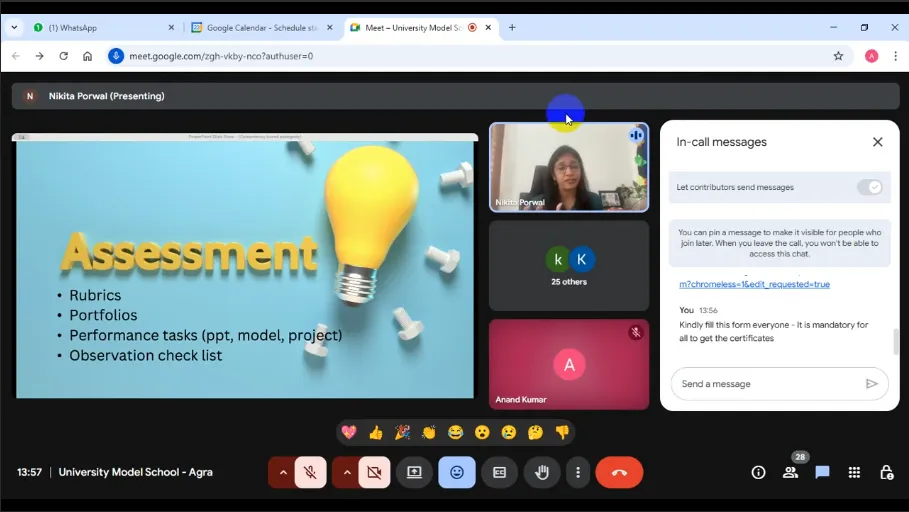Open a new browser tab

click(x=512, y=28)
